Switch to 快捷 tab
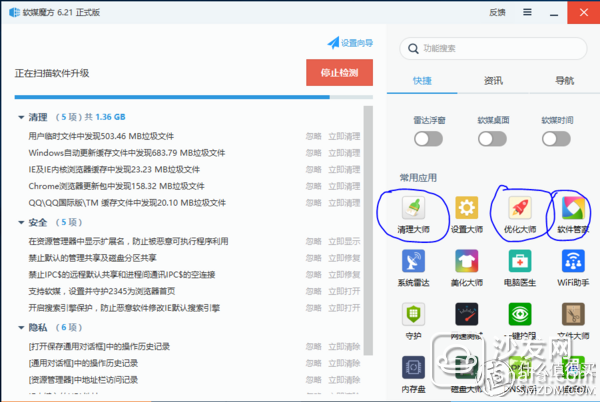The height and width of the screenshot is (402, 600). (x=422, y=81)
